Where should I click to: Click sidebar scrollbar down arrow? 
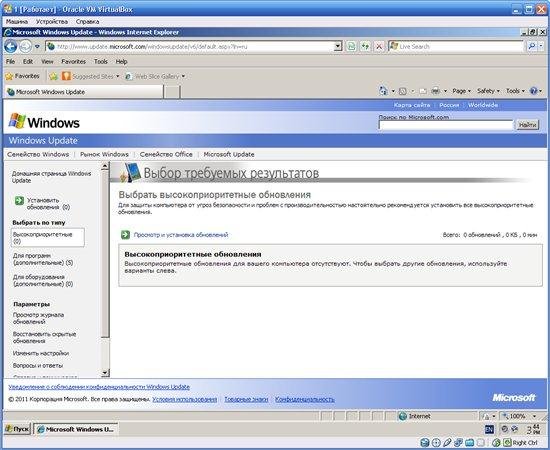point(105,372)
